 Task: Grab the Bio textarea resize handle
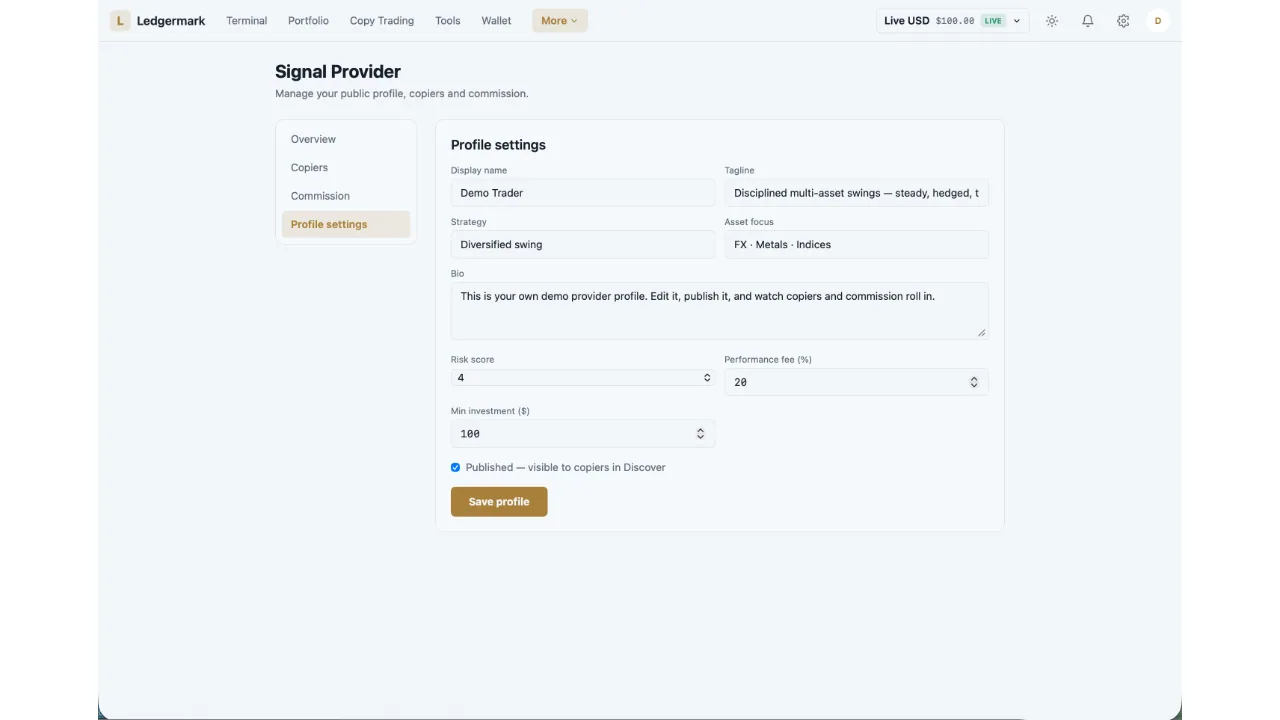pyautogui.click(x=981, y=332)
